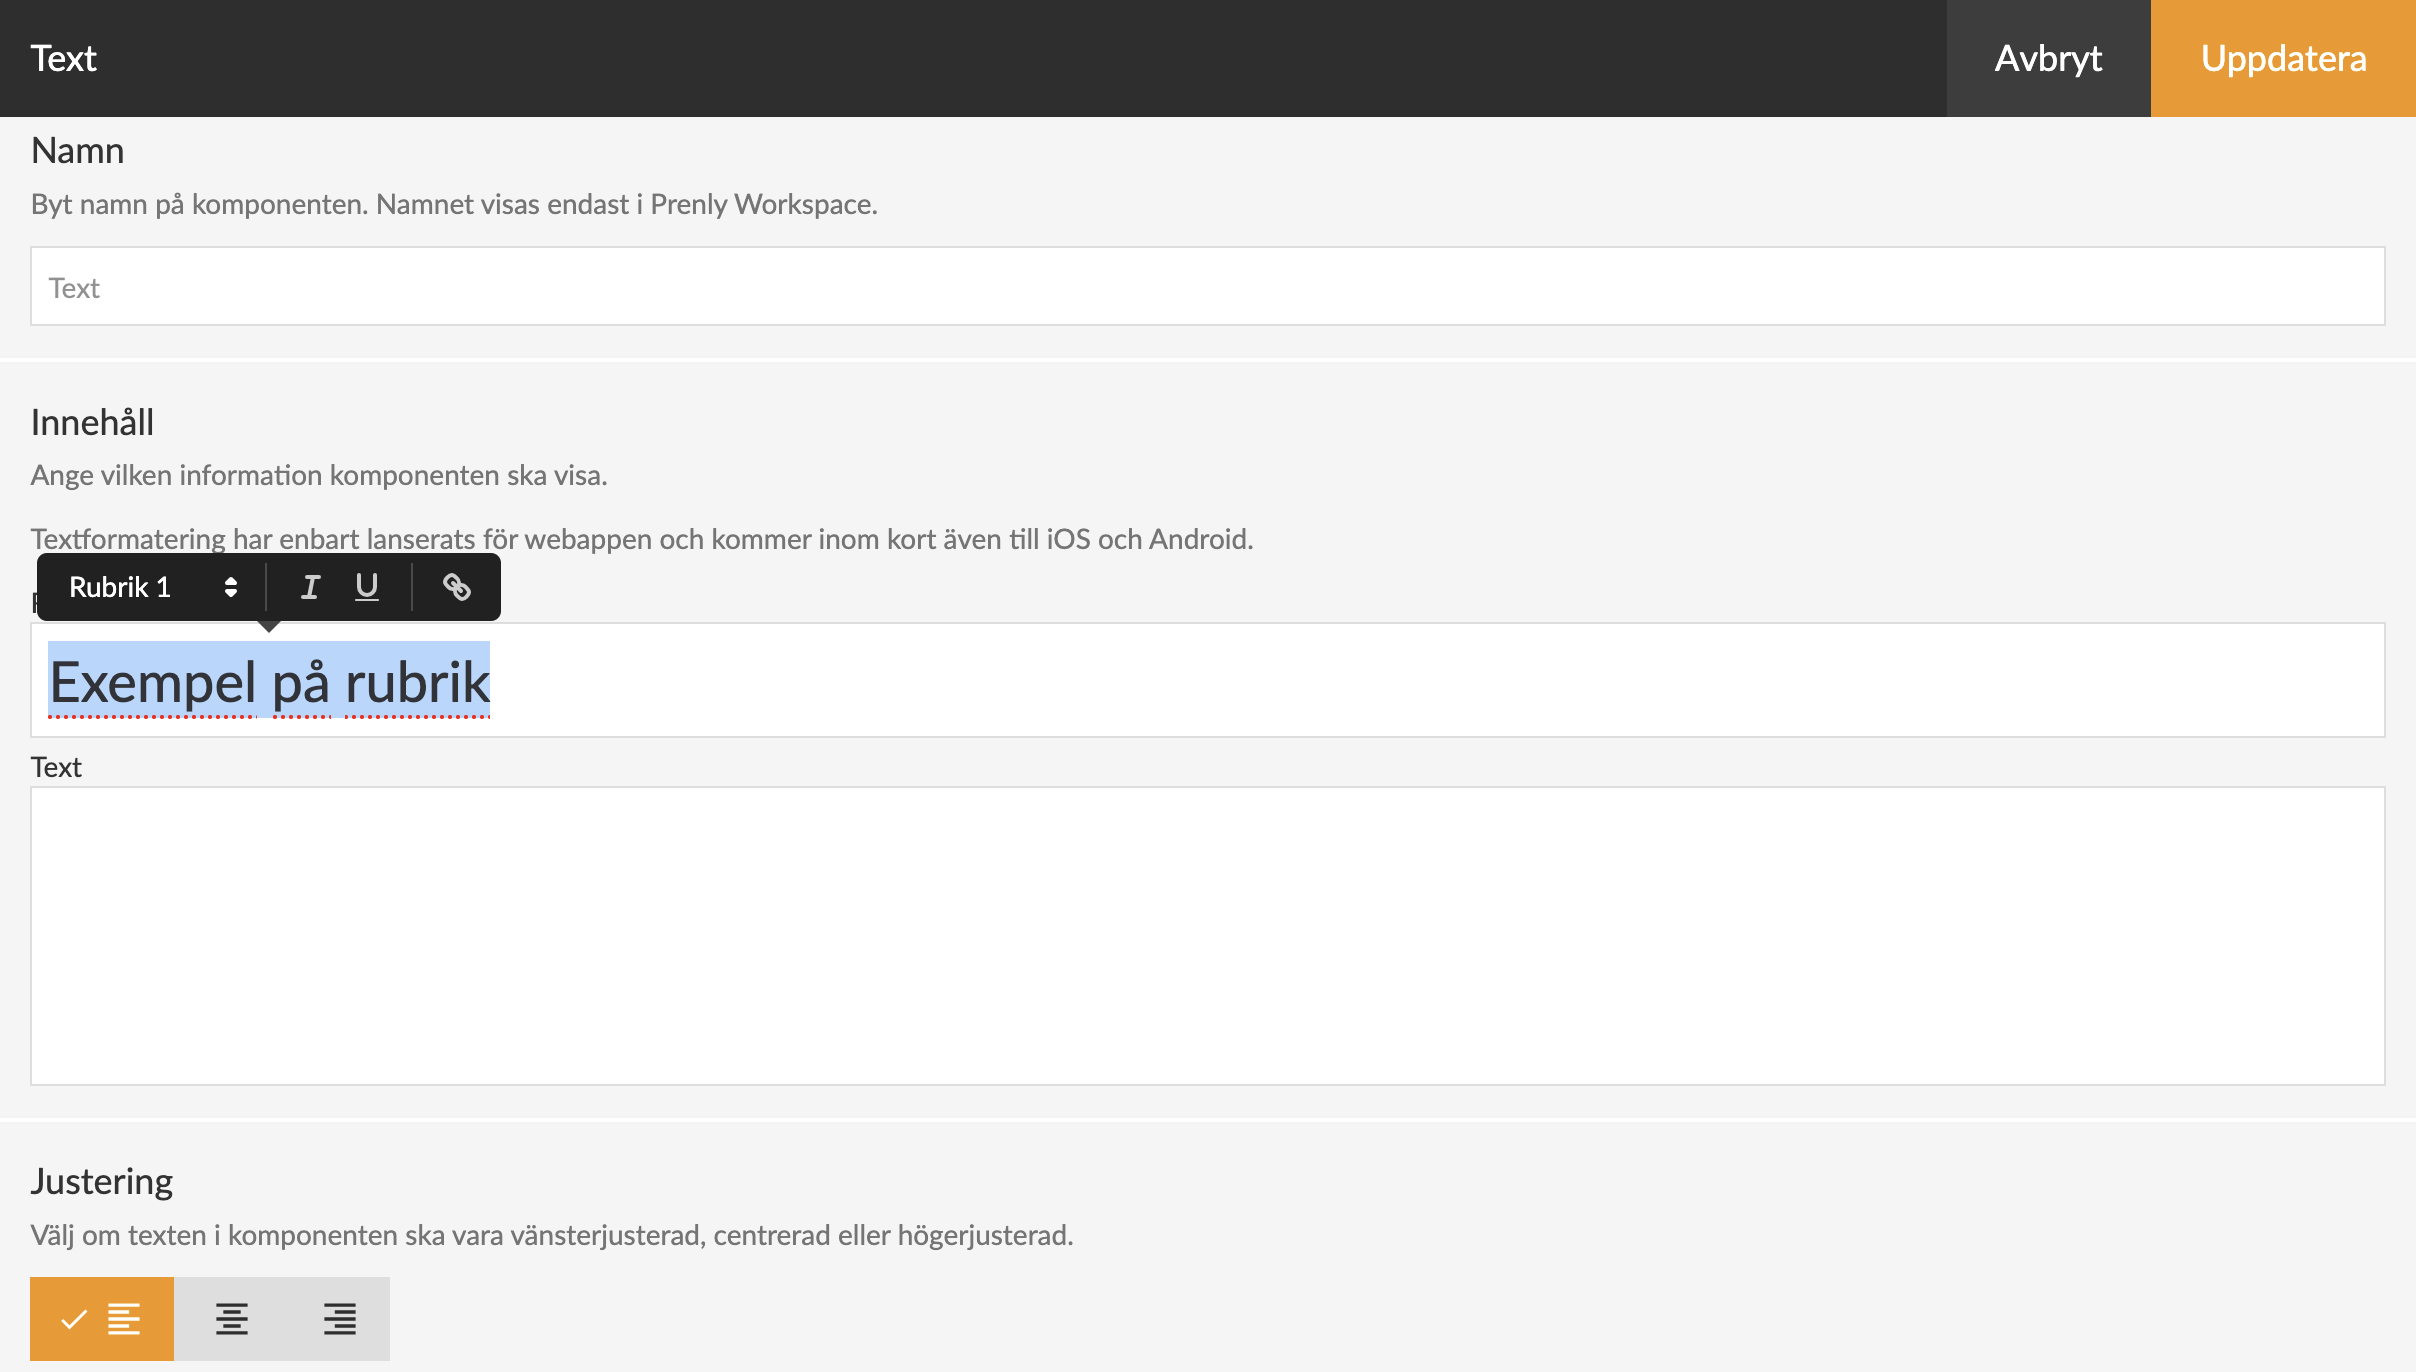Click the Justering section heading
2416x1372 pixels.
click(x=102, y=1182)
